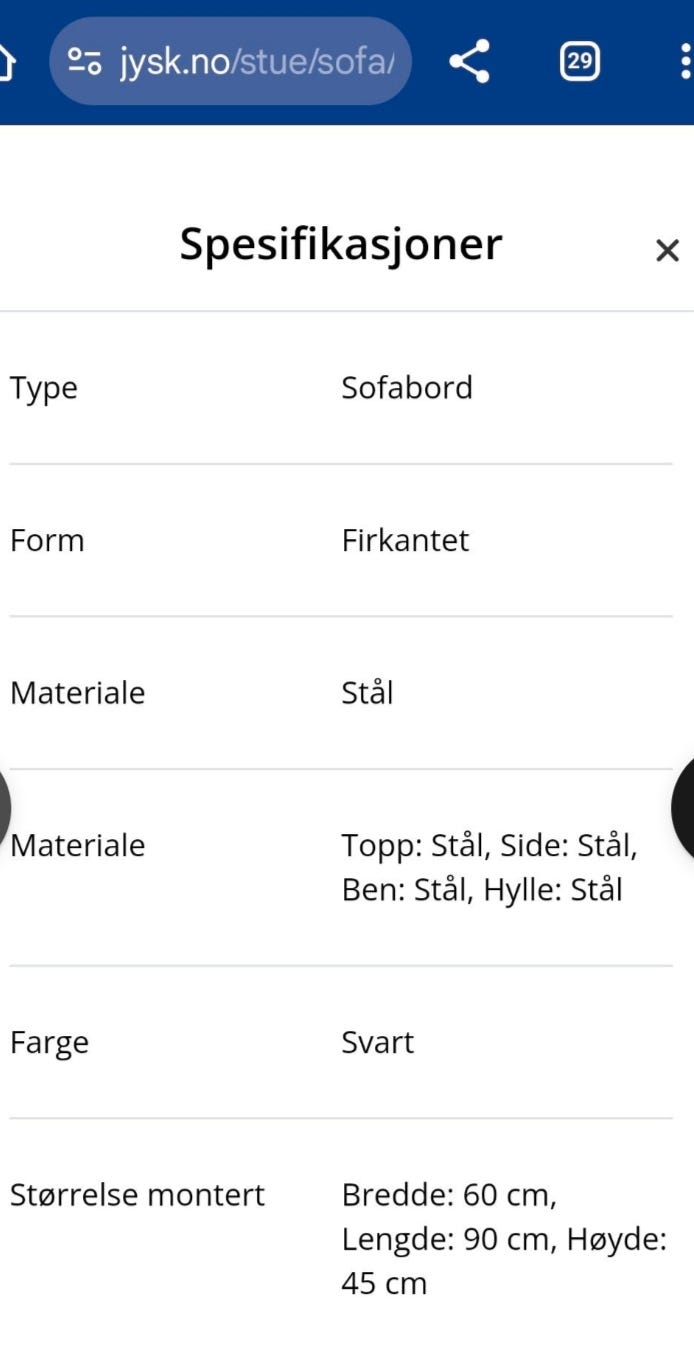Viewport: 694px width, 1348px height.
Task: Tap the dark round button on right edge
Action: pos(685,808)
